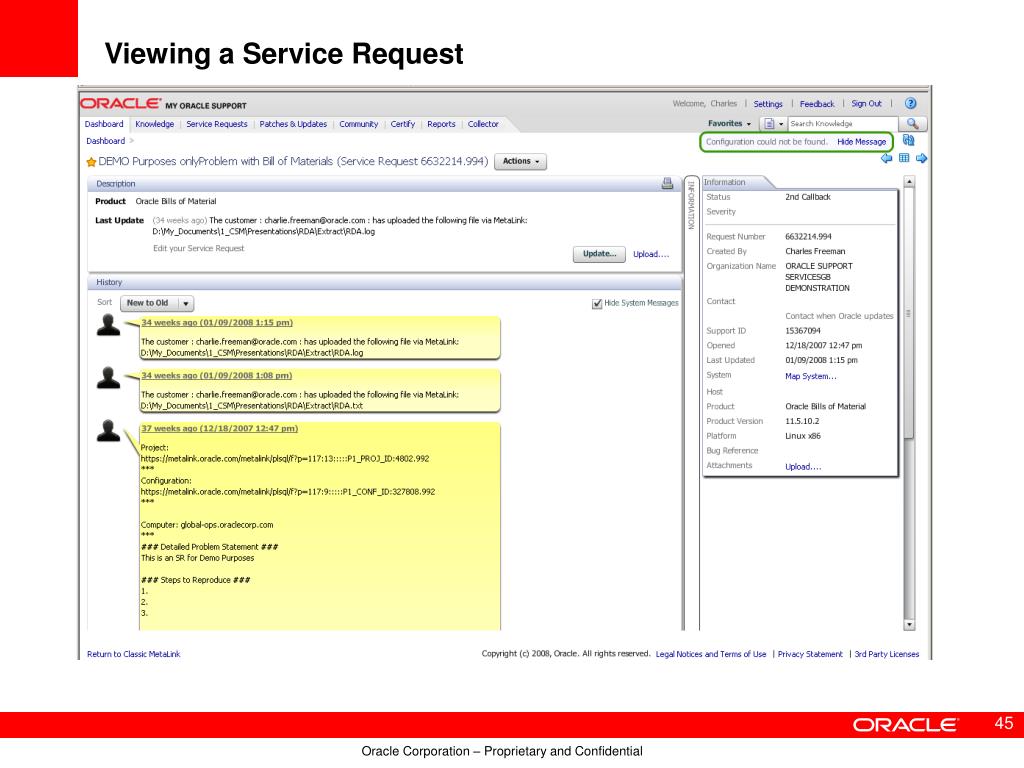
Task: Click the Hide Message link
Action: click(x=861, y=142)
